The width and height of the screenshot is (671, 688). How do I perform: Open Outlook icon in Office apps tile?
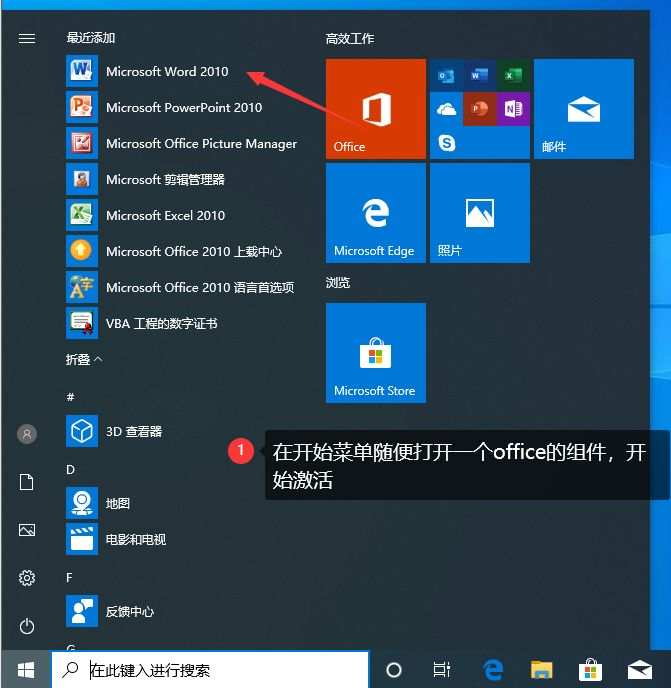(x=446, y=76)
